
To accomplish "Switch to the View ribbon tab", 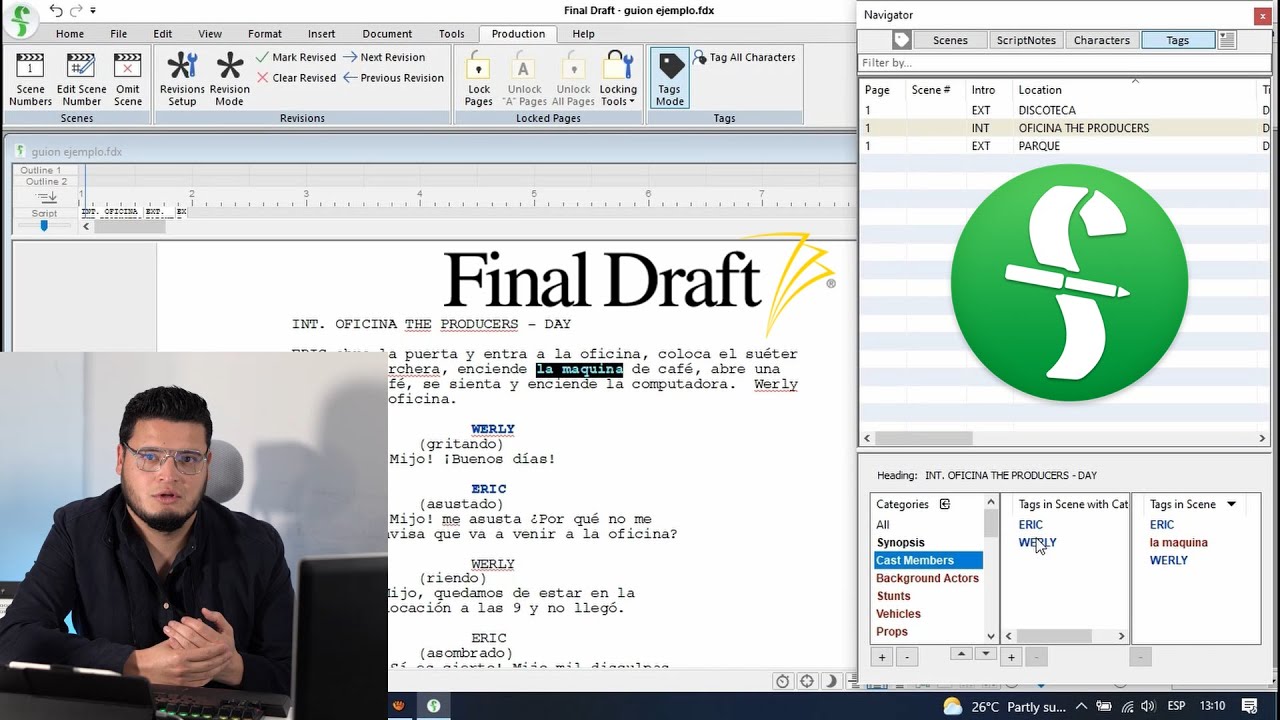I will (x=210, y=34).
